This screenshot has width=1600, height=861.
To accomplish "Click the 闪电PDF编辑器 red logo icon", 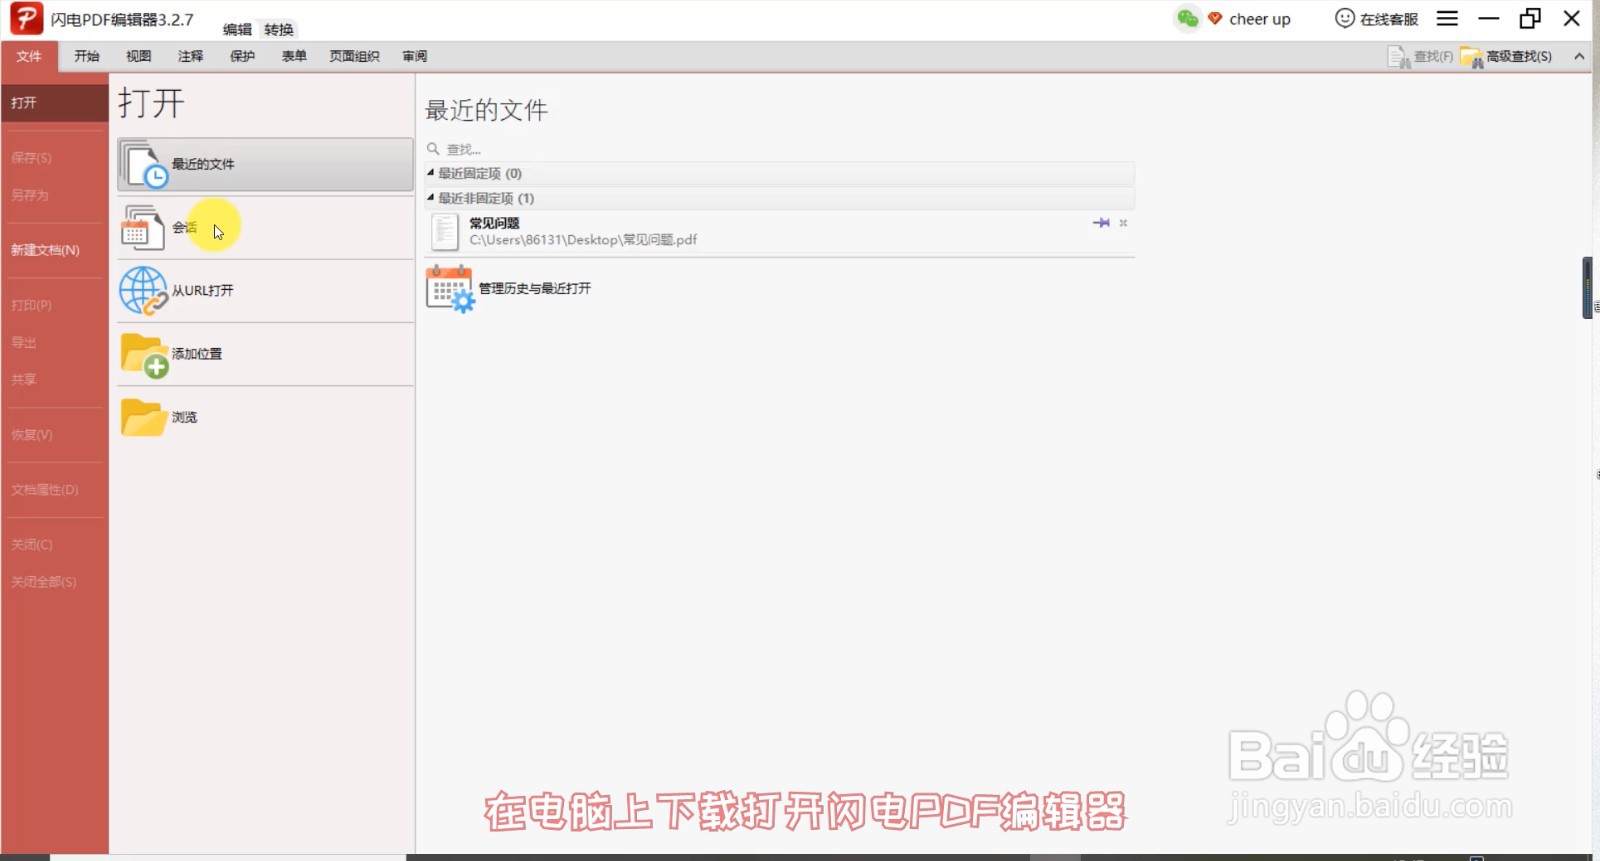I will coord(26,19).
